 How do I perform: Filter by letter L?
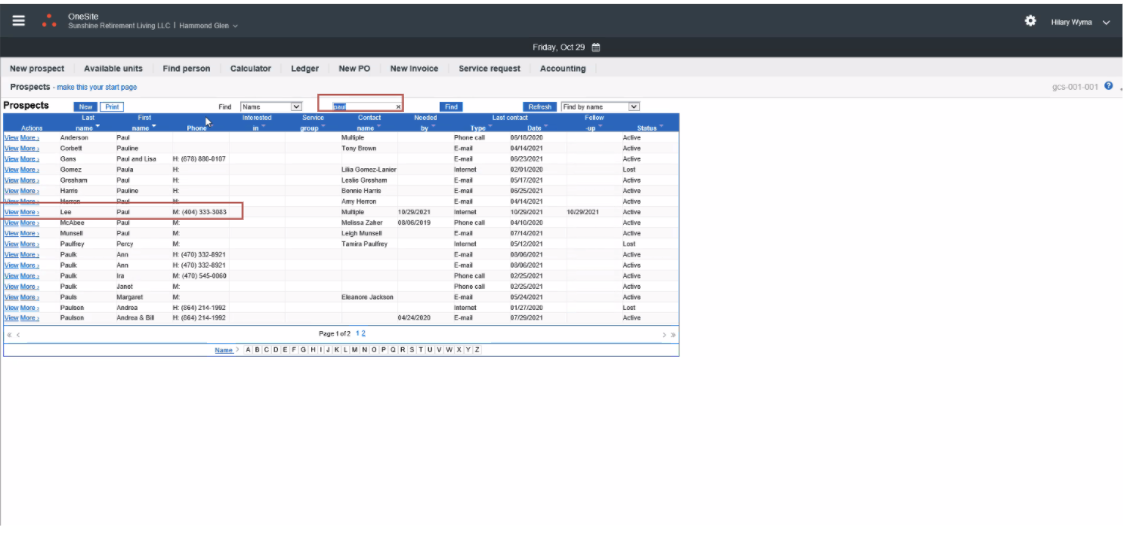pyautogui.click(x=346, y=350)
